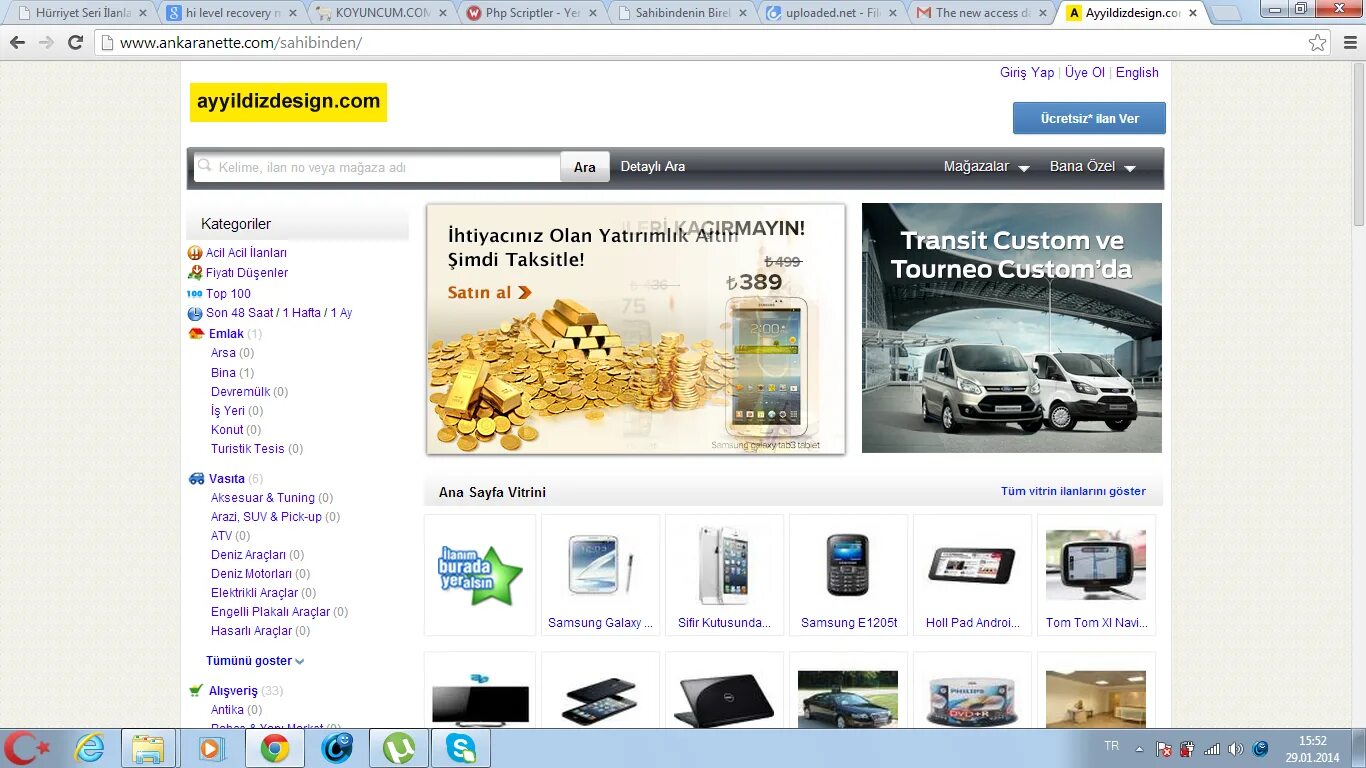This screenshot has height=768, width=1366.
Task: Click the search magnifier icon
Action: point(205,166)
